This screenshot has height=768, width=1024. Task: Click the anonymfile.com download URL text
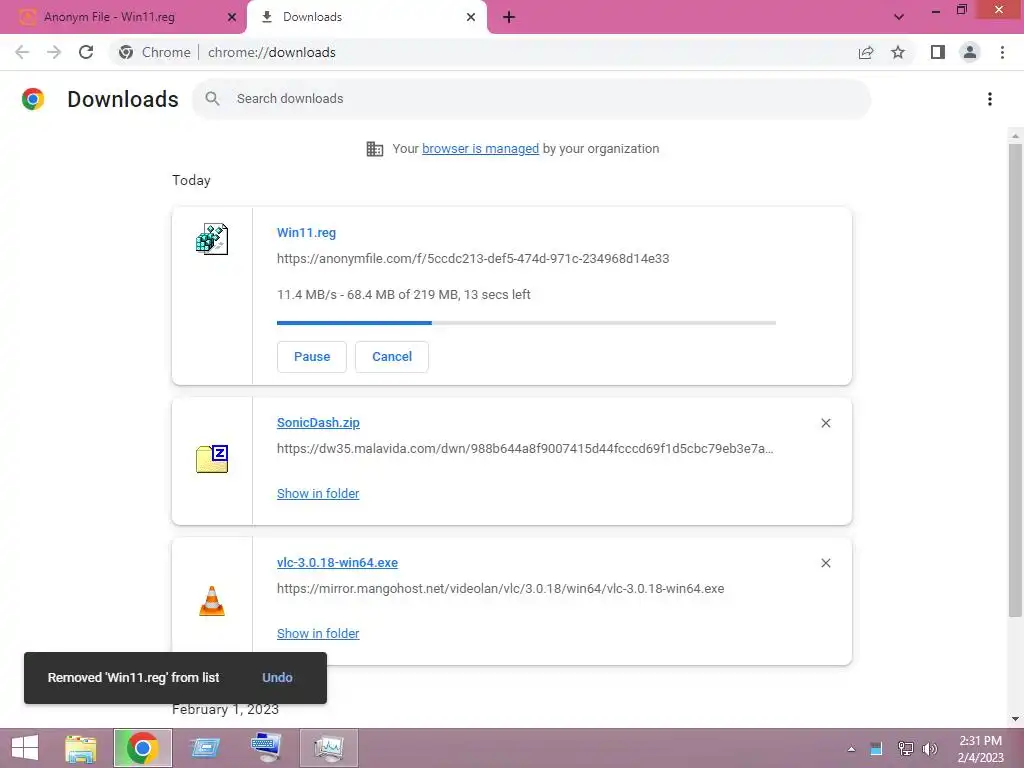(x=473, y=259)
